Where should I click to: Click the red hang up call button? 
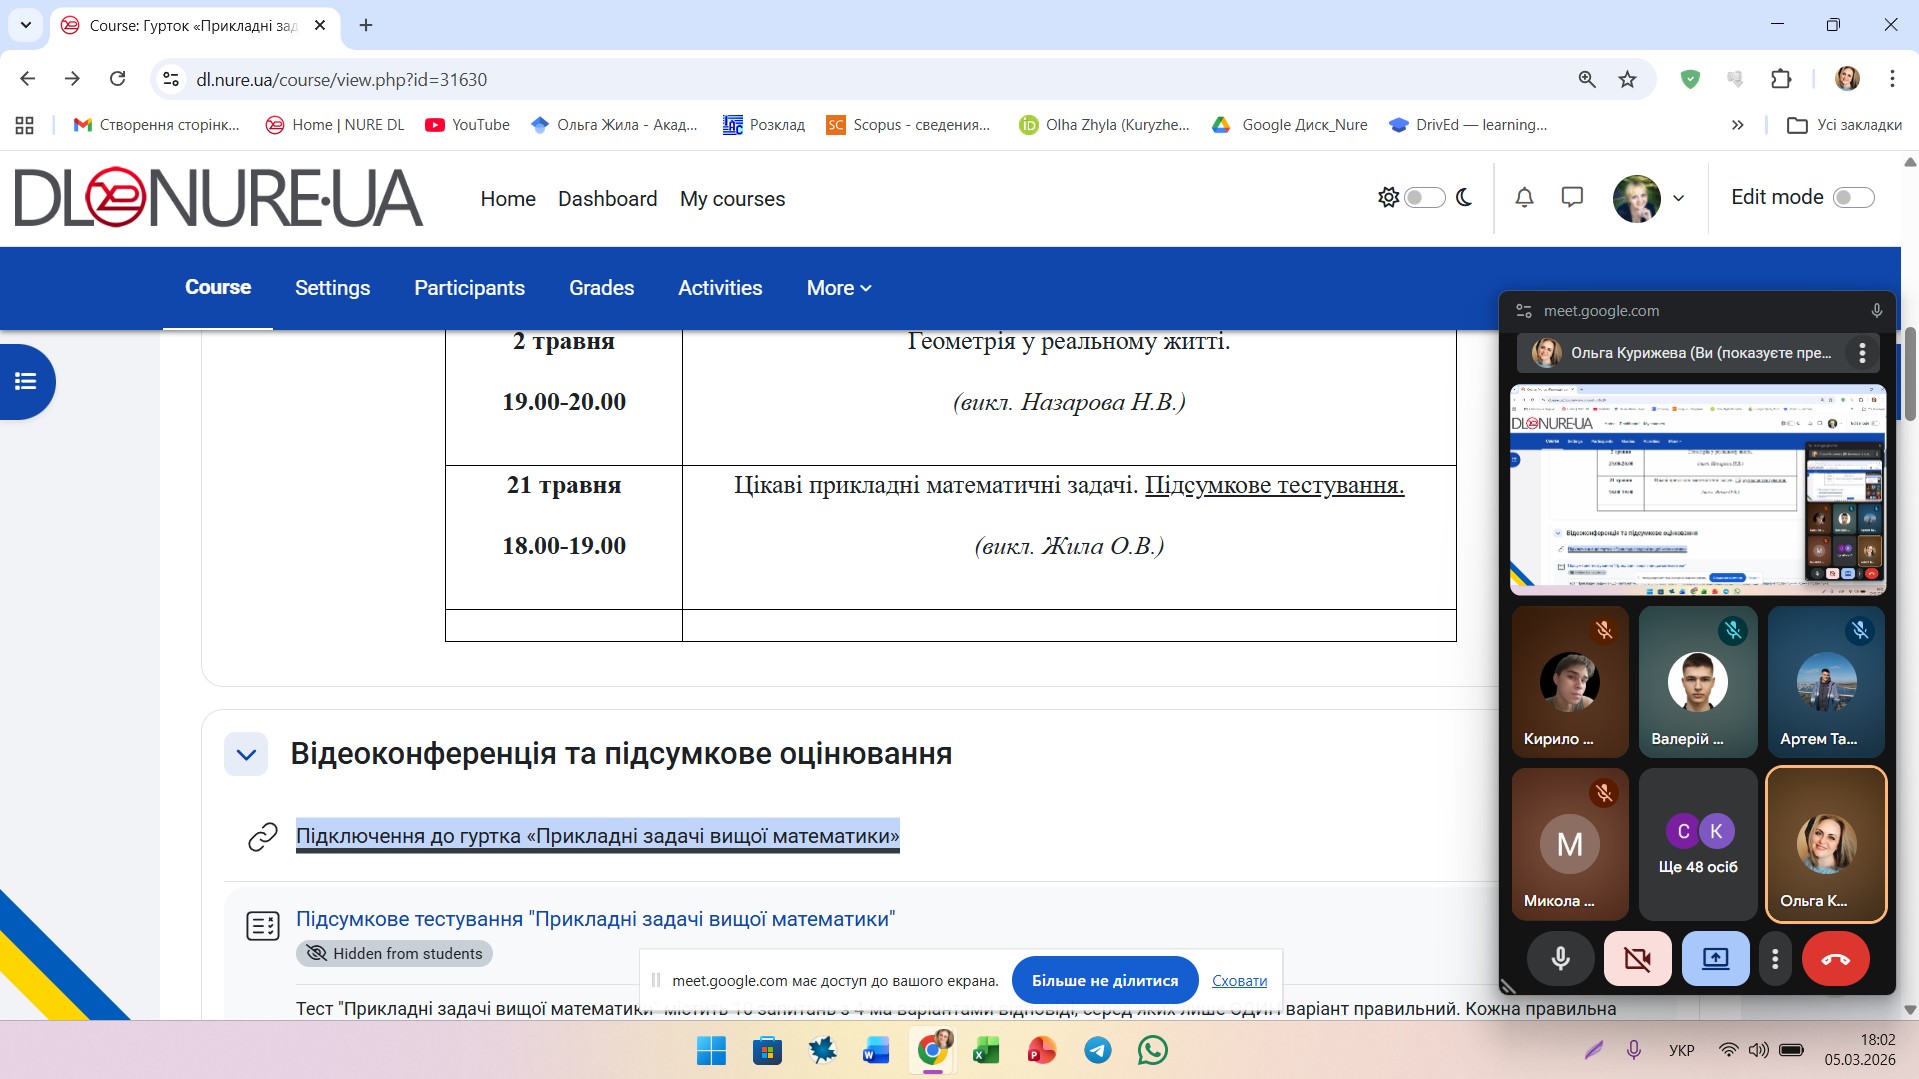pyautogui.click(x=1835, y=959)
